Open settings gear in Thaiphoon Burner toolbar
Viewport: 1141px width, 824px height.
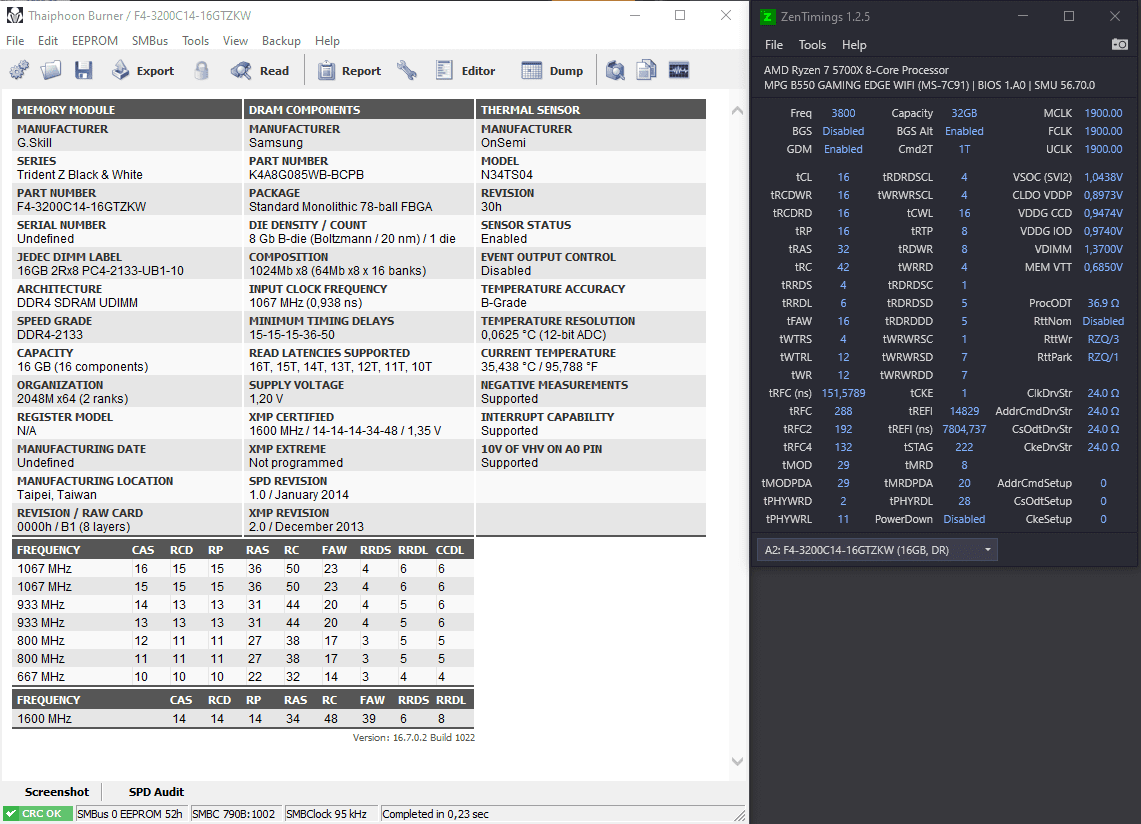click(x=20, y=71)
